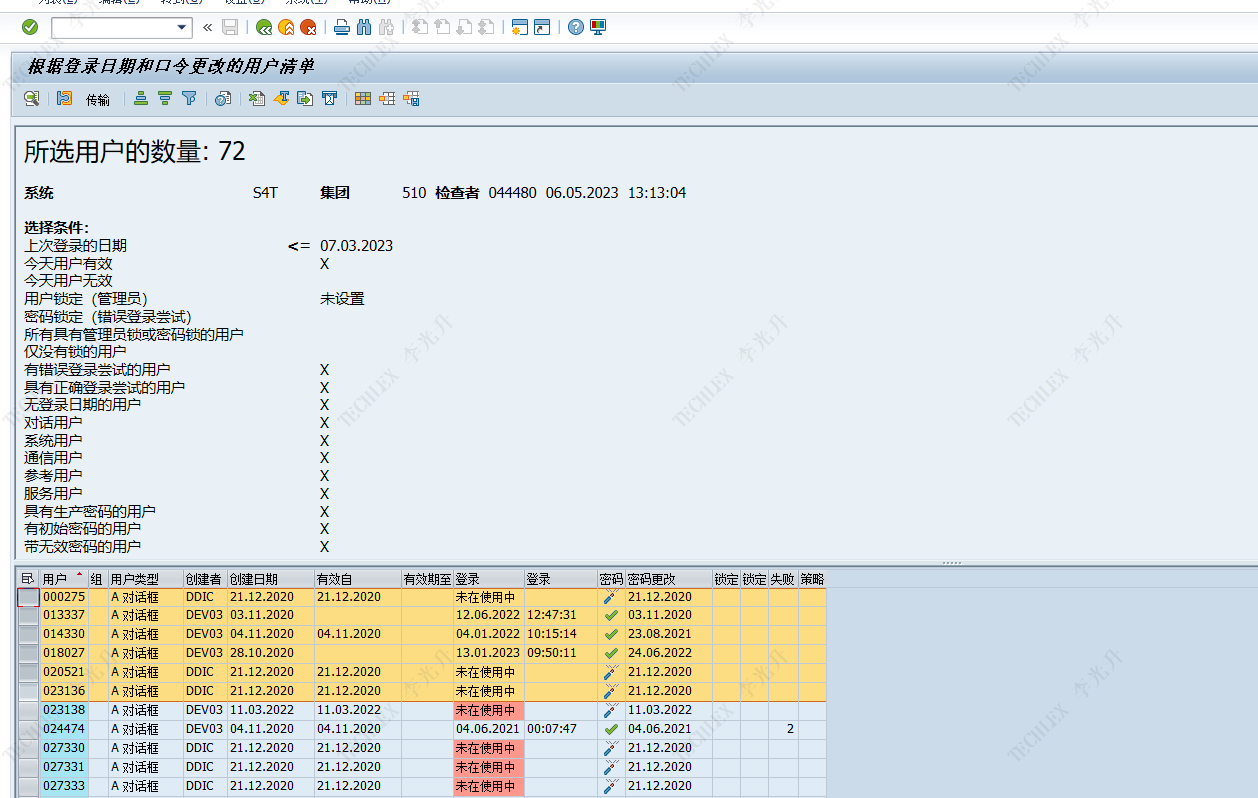Click the blue Help question mark icon

(x=576, y=27)
